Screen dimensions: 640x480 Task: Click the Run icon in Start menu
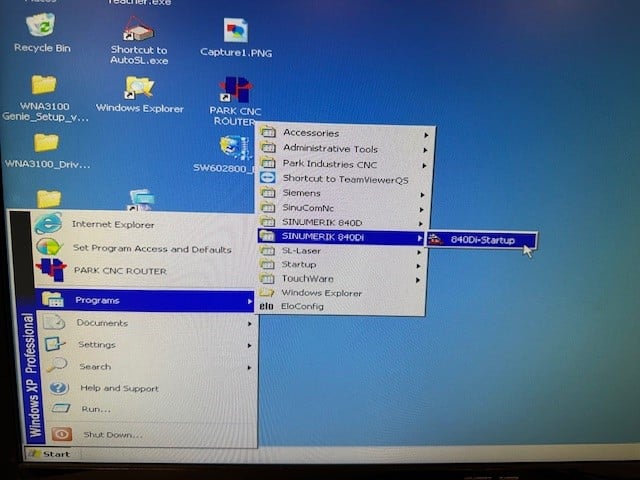pyautogui.click(x=61, y=408)
